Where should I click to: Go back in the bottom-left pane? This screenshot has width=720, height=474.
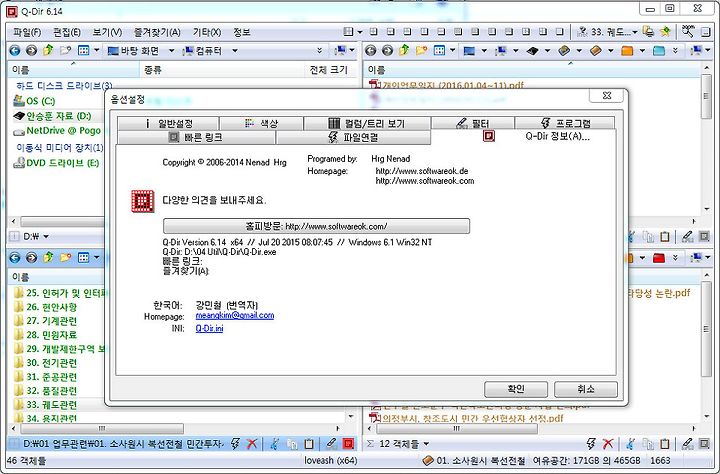click(x=15, y=258)
